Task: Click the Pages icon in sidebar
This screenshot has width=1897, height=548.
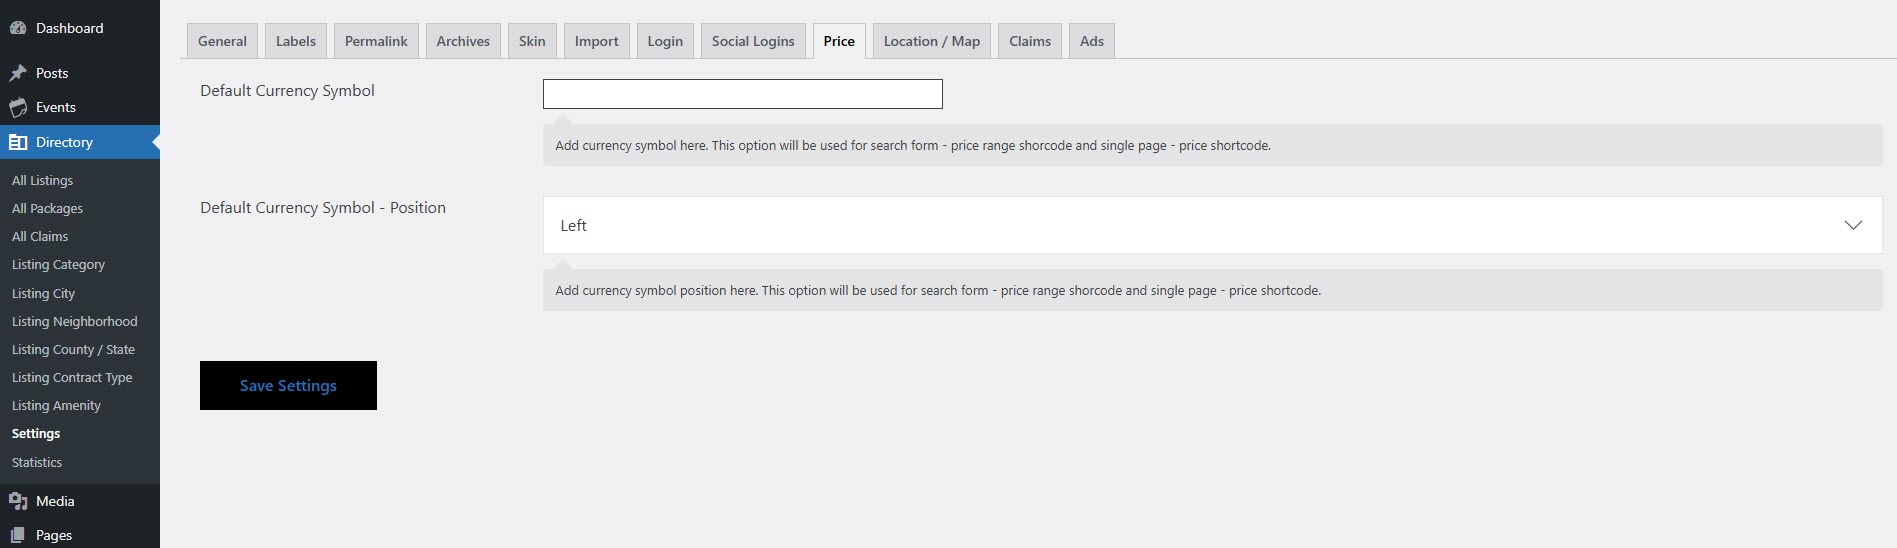Action: pyautogui.click(x=18, y=535)
